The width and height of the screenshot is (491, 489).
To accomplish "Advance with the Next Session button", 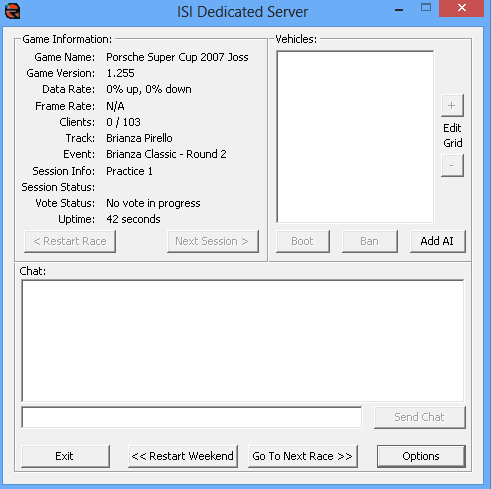I will coord(213,241).
